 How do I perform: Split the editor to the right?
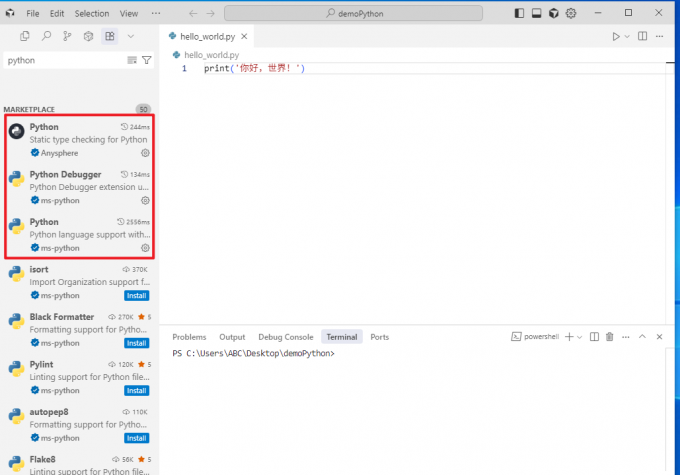tap(642, 36)
